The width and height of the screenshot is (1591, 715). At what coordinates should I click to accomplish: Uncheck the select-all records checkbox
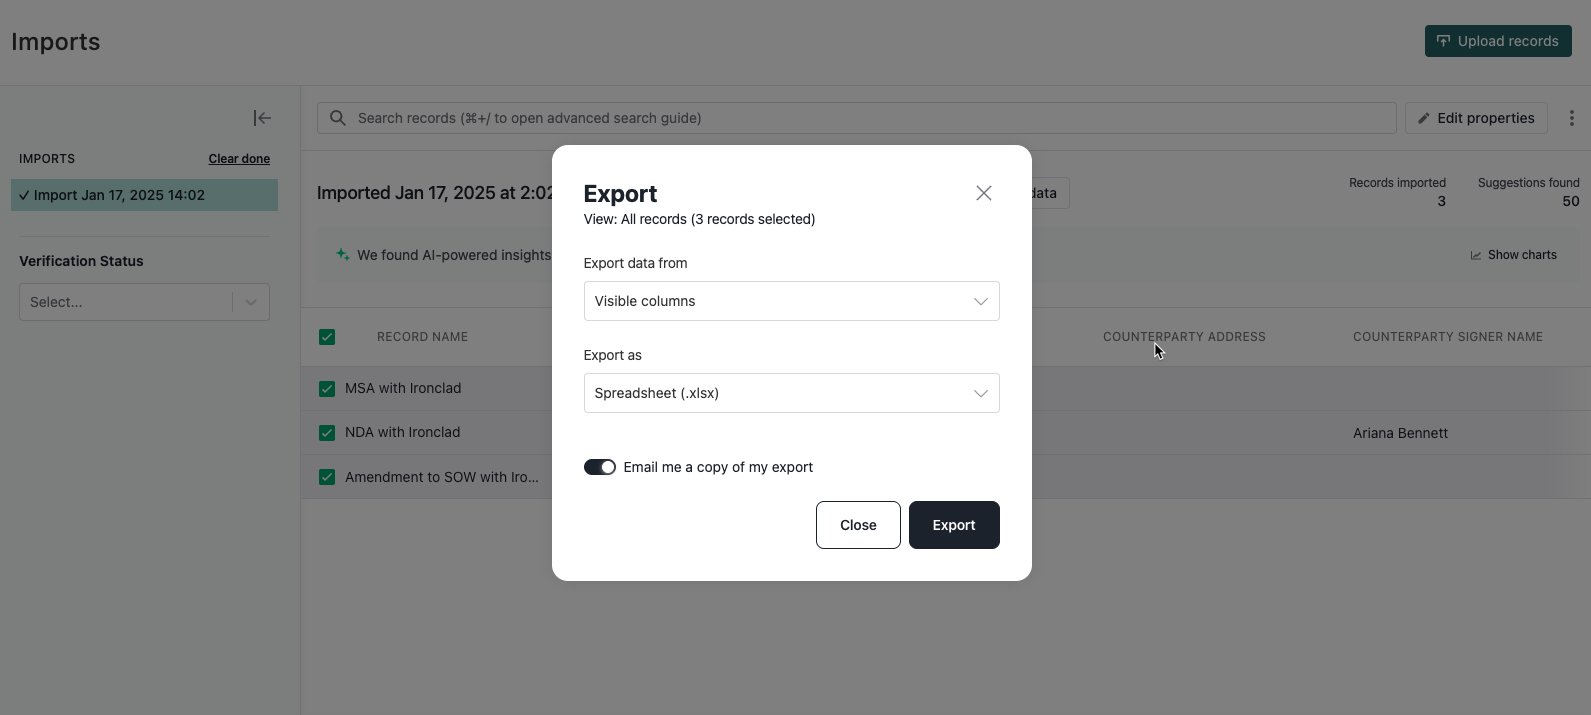tap(327, 337)
